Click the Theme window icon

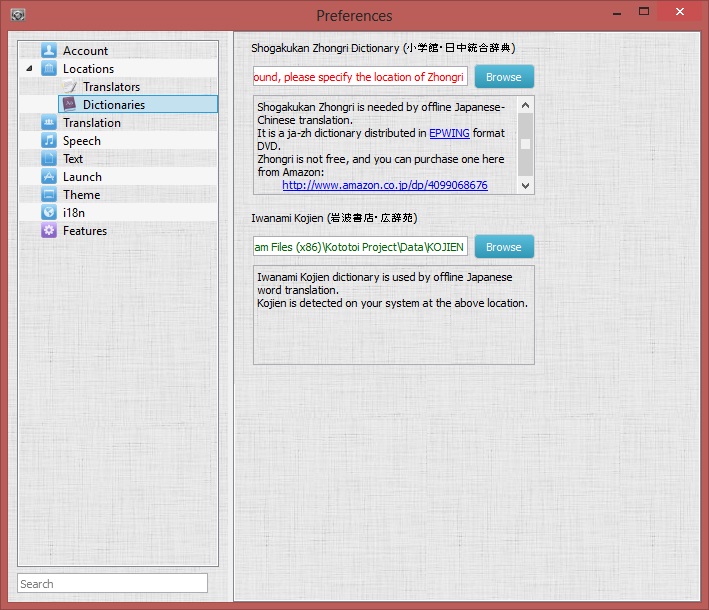pyautogui.click(x=49, y=194)
